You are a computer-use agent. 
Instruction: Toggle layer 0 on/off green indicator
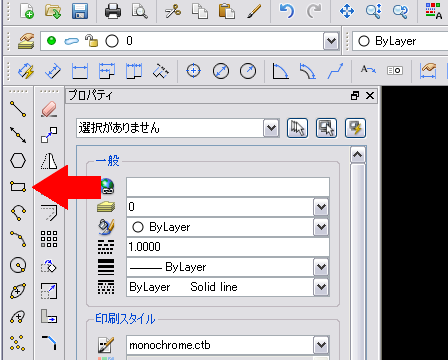(x=51, y=41)
